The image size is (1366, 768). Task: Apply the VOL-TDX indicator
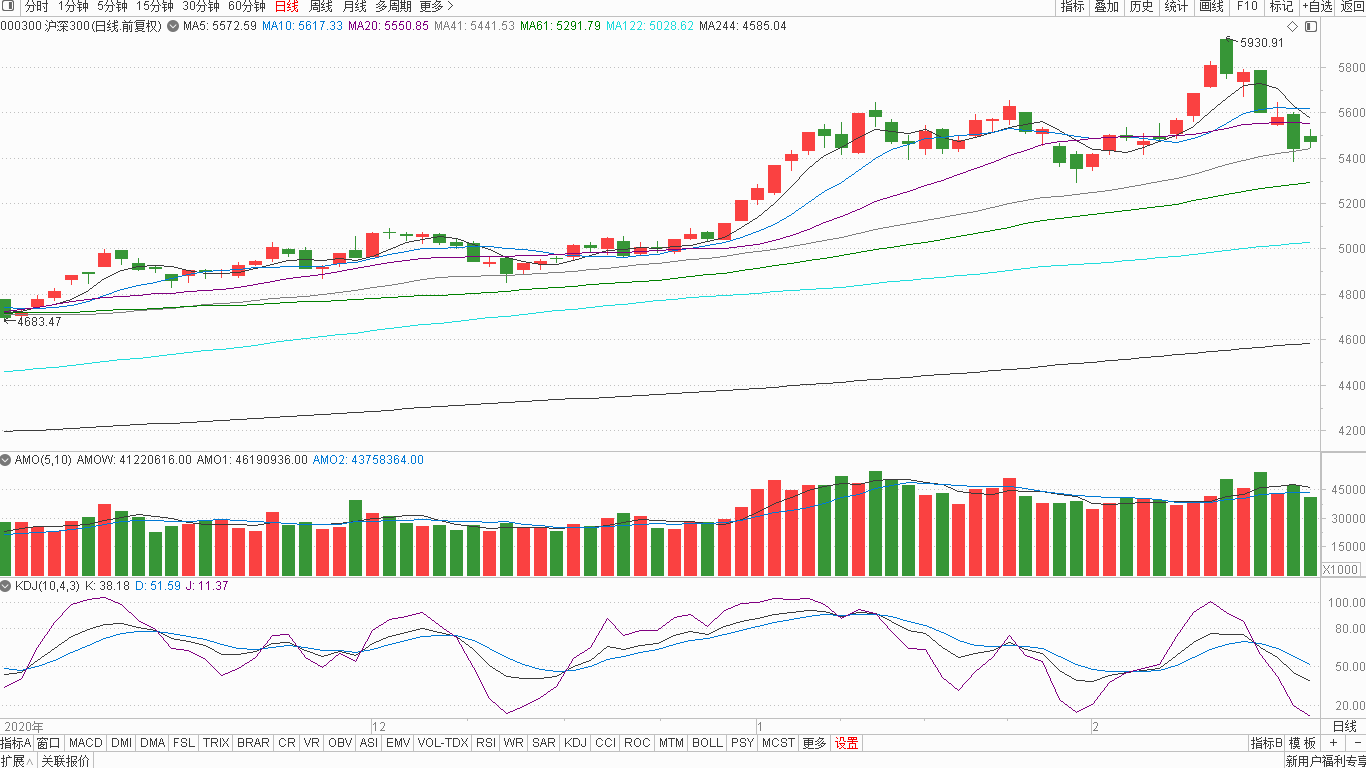443,743
